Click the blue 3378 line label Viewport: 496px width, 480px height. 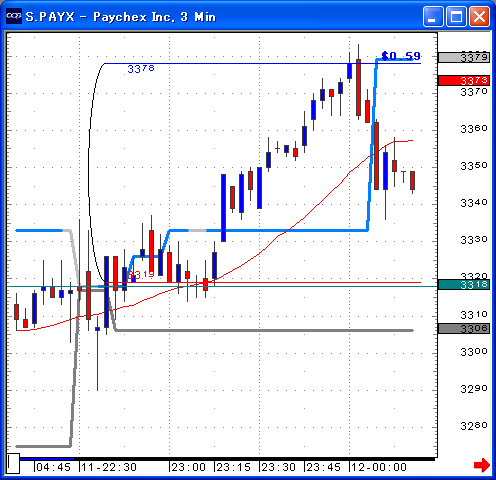click(141, 69)
